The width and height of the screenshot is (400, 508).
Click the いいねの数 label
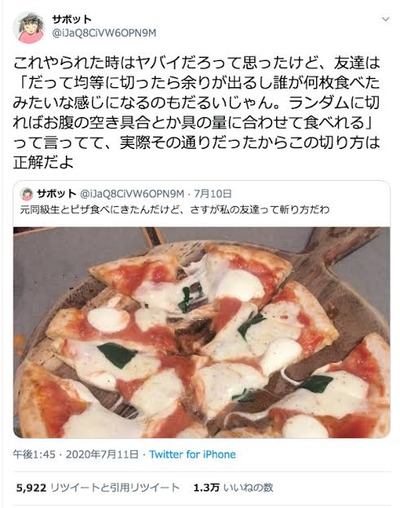pyautogui.click(x=248, y=488)
